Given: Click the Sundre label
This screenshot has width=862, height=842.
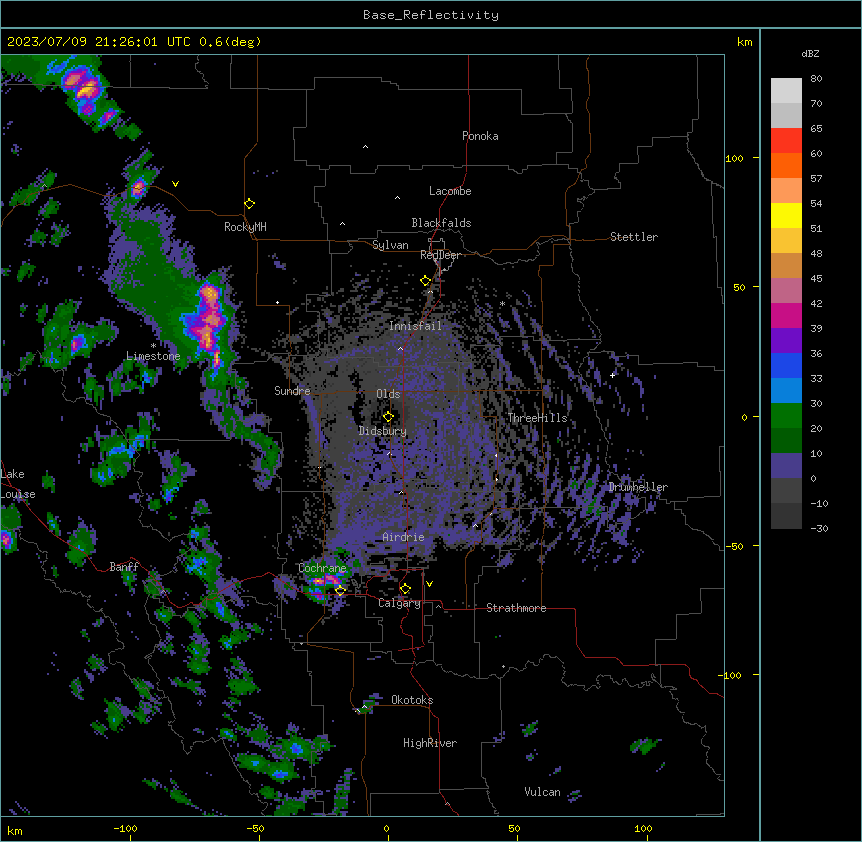Looking at the screenshot, I should point(292,391).
